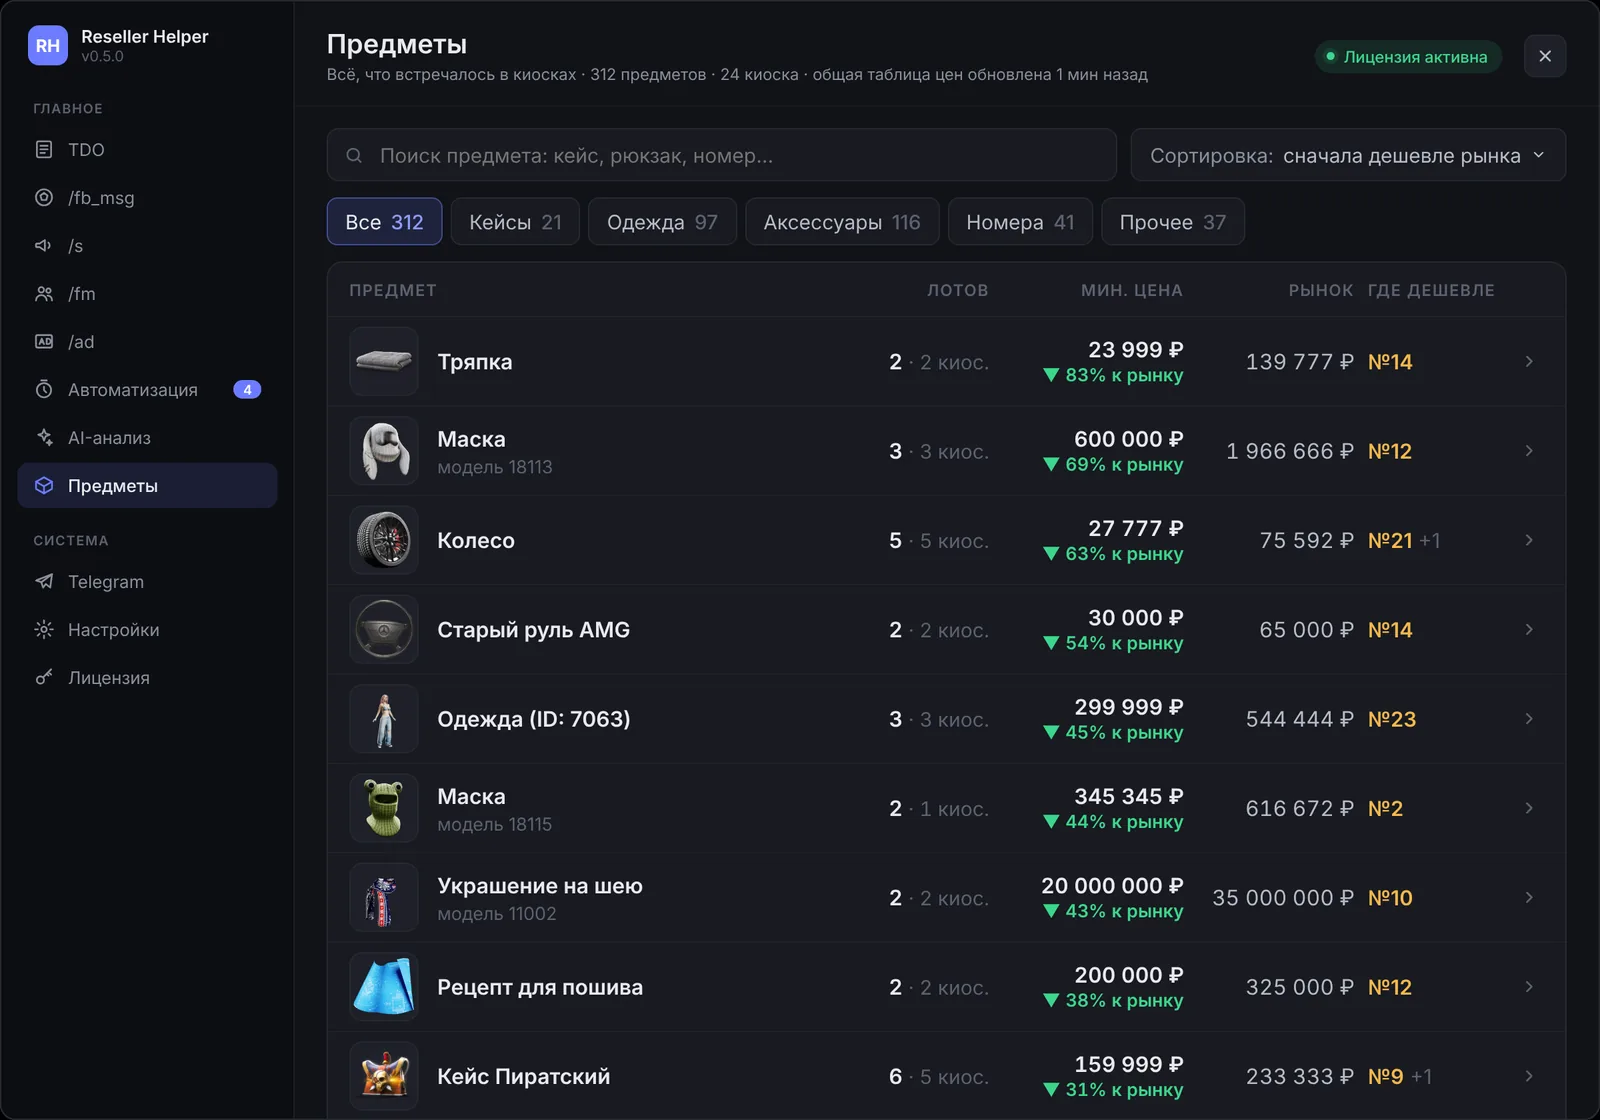This screenshot has width=1600, height=1120.
Task: Click the RH app logo
Action: pos(48,45)
